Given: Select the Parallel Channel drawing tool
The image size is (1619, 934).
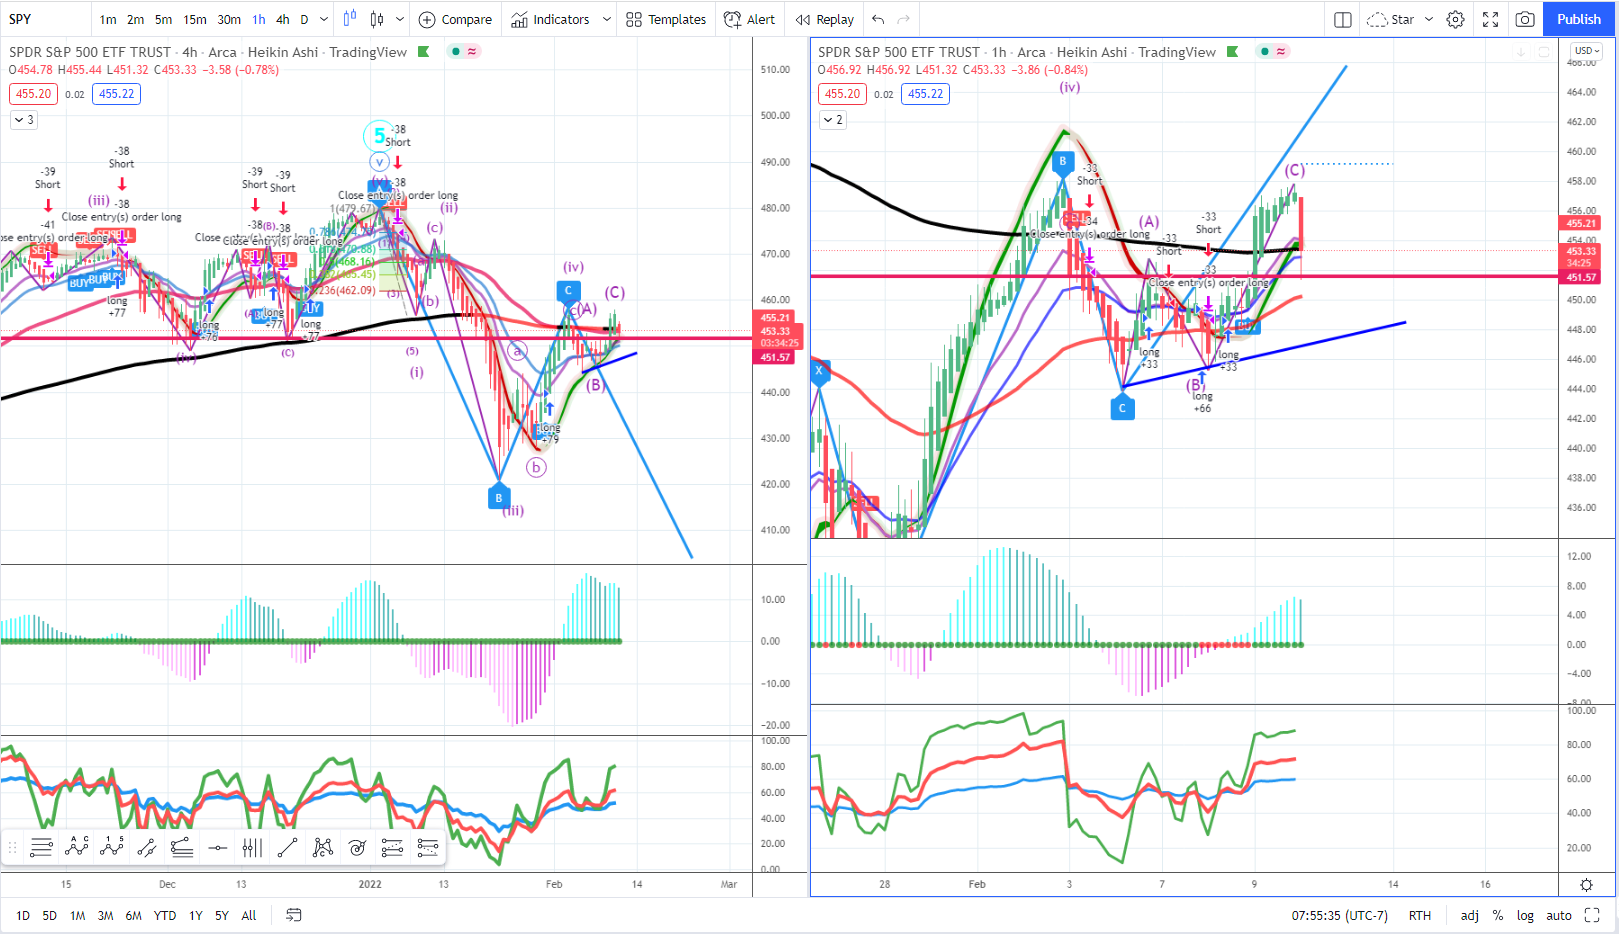Looking at the screenshot, I should click(x=147, y=848).
